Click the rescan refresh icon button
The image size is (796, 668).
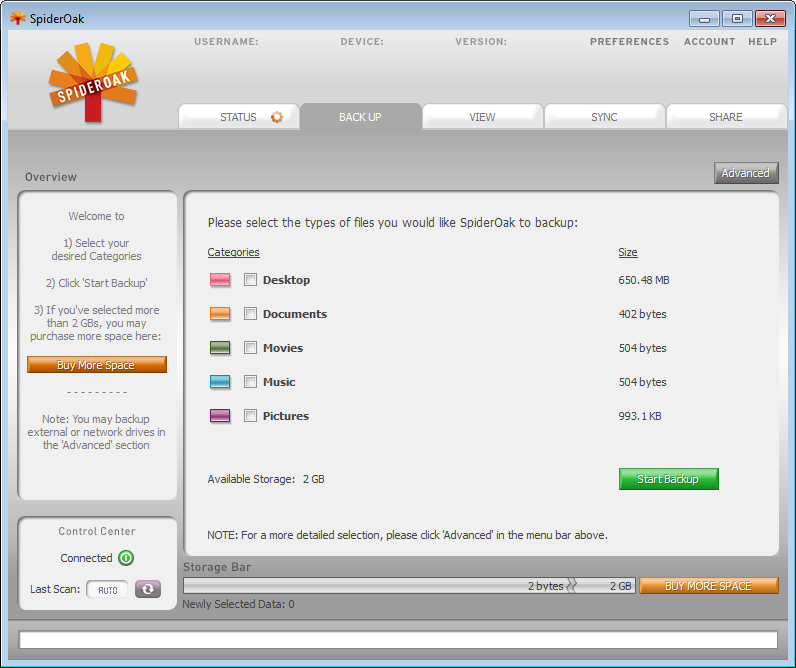point(148,590)
